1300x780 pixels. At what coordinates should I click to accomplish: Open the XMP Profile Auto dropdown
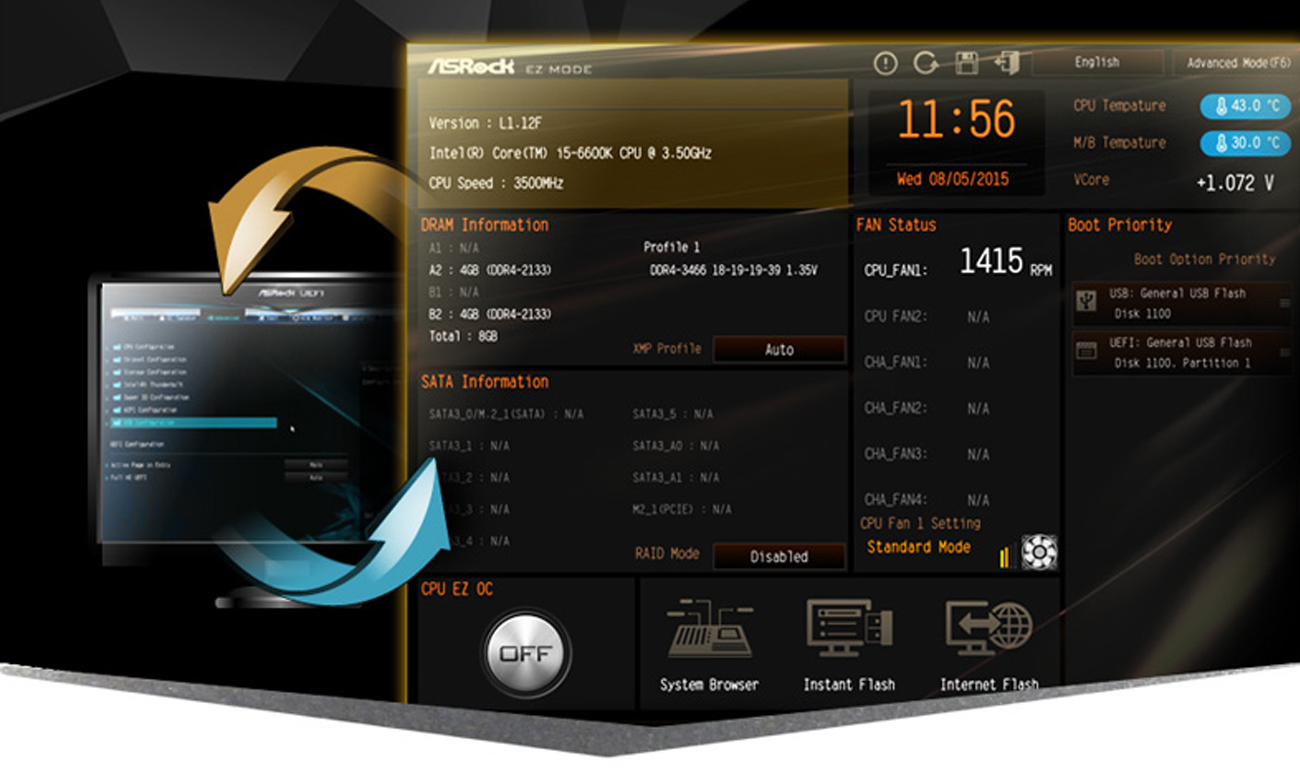click(779, 349)
